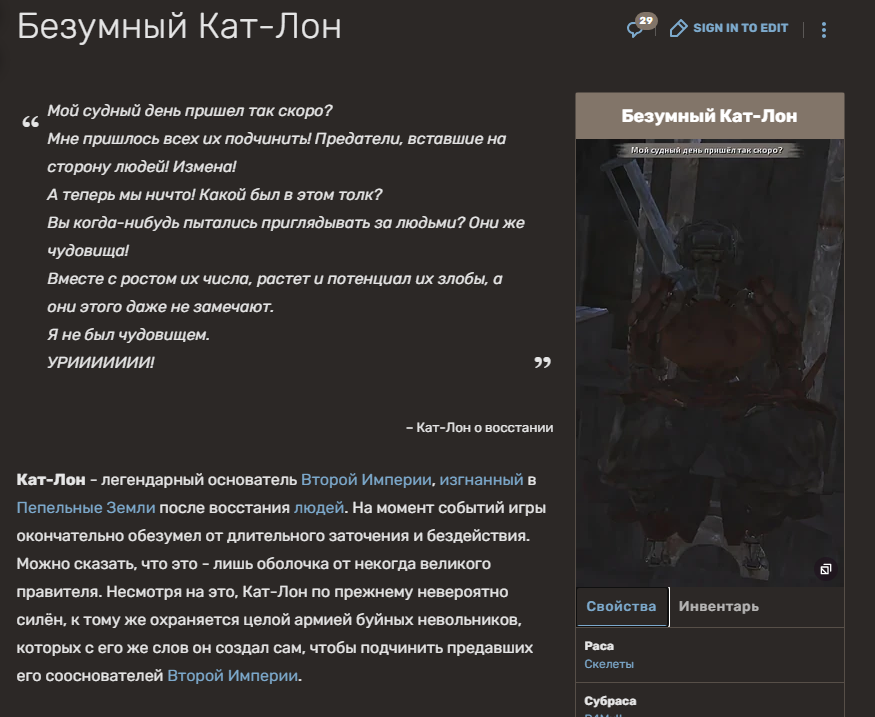Click the Кат-Лон character image

click(x=710, y=363)
